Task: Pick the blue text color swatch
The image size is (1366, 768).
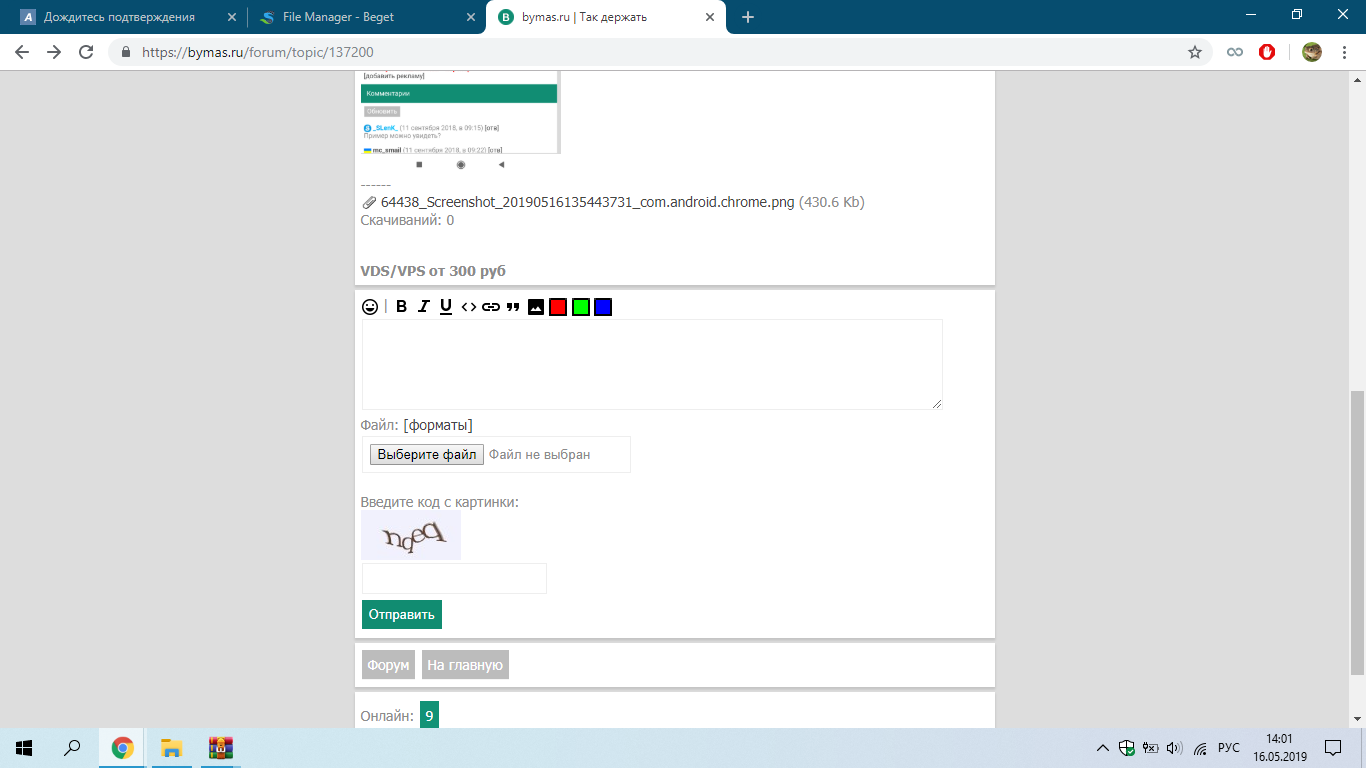Action: click(x=602, y=307)
